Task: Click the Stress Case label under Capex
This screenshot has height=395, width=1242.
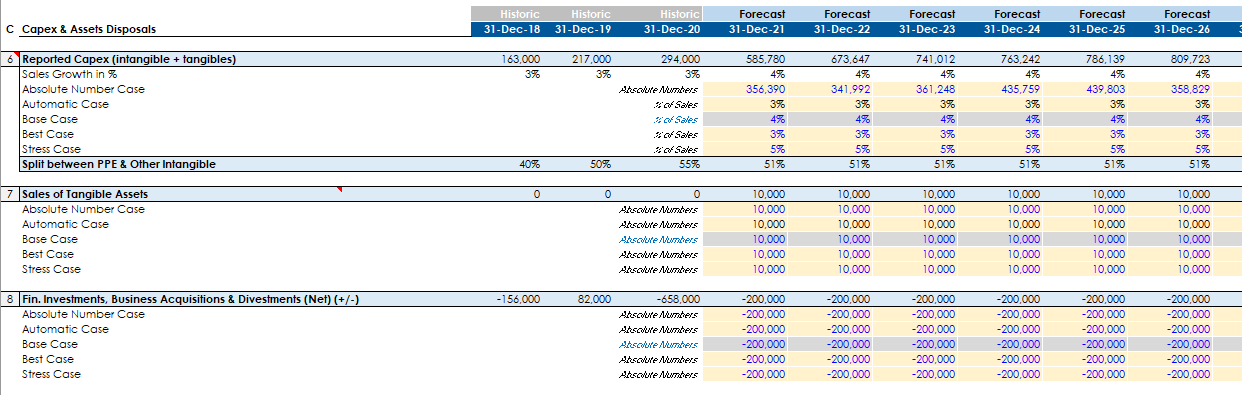Action: [51, 149]
